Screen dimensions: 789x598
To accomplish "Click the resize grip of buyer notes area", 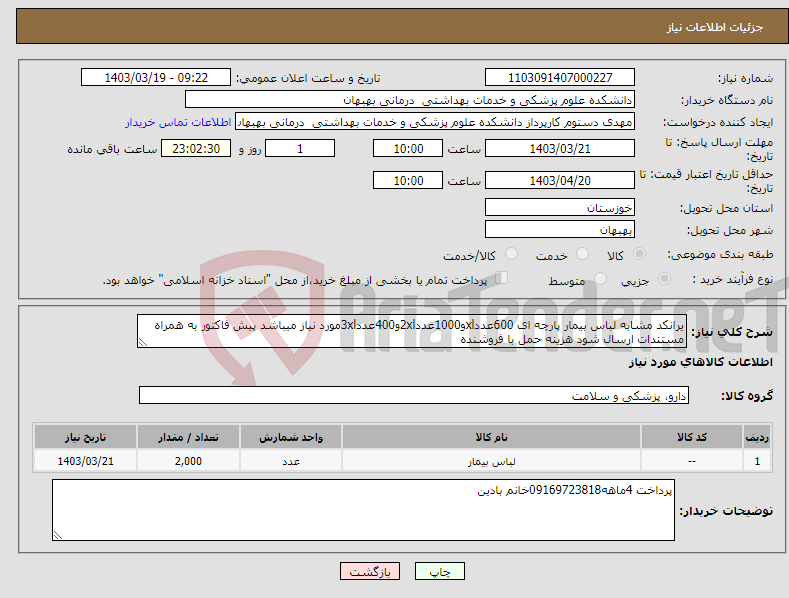I will click(x=58, y=535).
